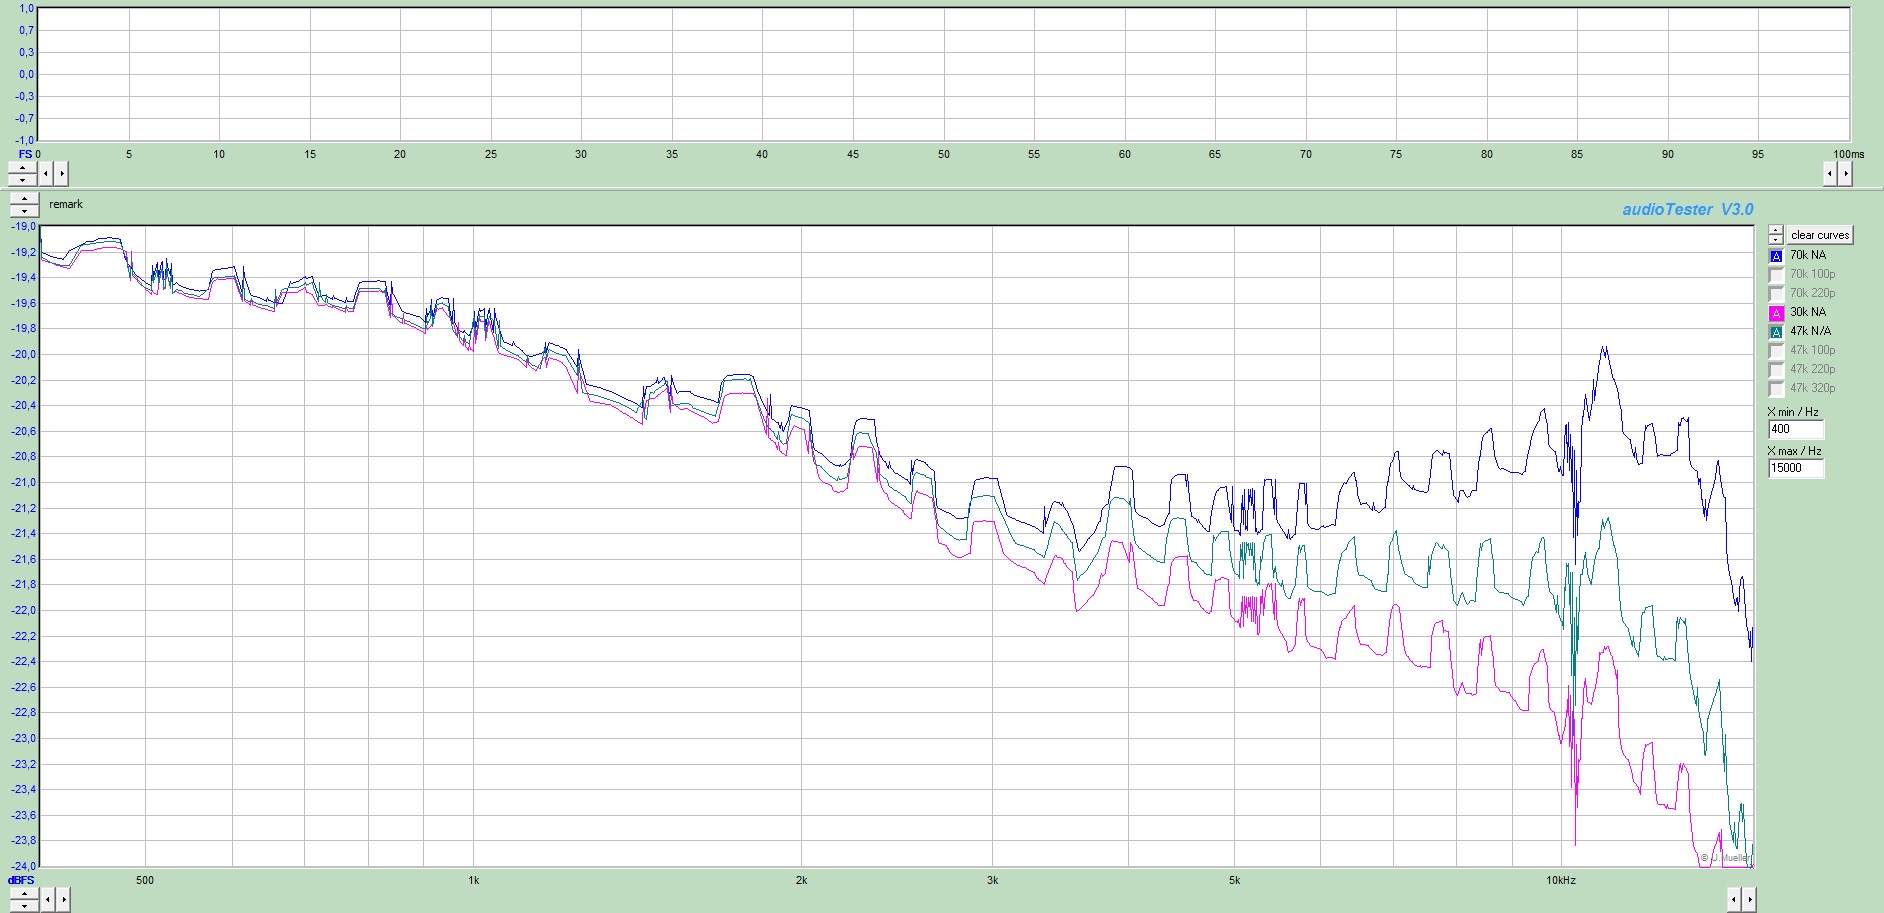Click right arrow beside dBFS label
The image size is (1884, 913).
(62, 900)
